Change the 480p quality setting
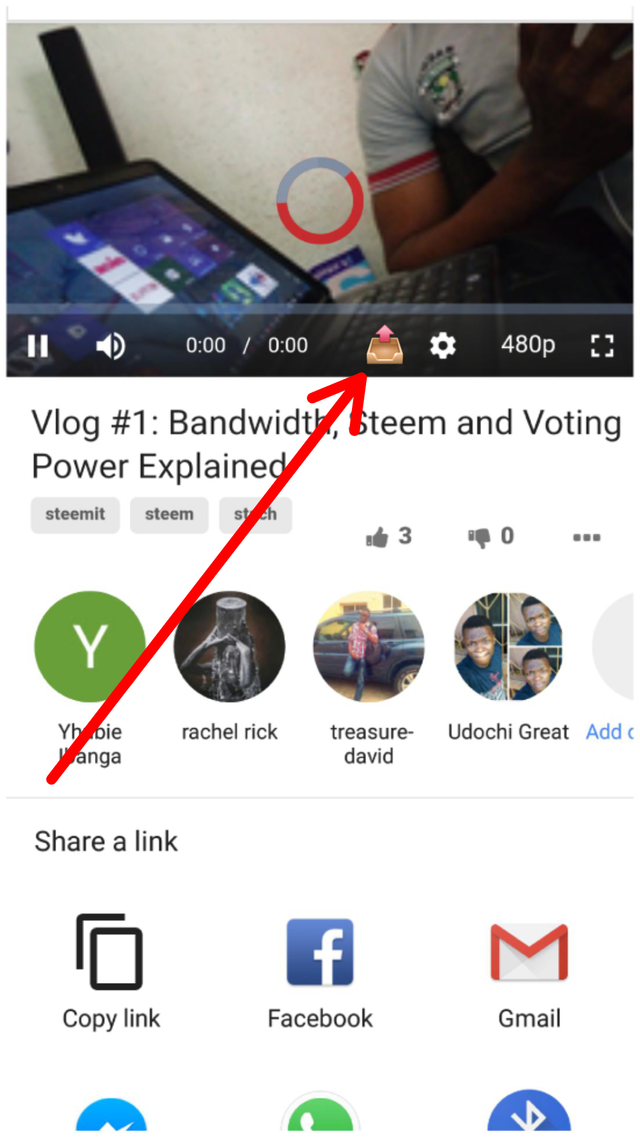 click(x=528, y=345)
